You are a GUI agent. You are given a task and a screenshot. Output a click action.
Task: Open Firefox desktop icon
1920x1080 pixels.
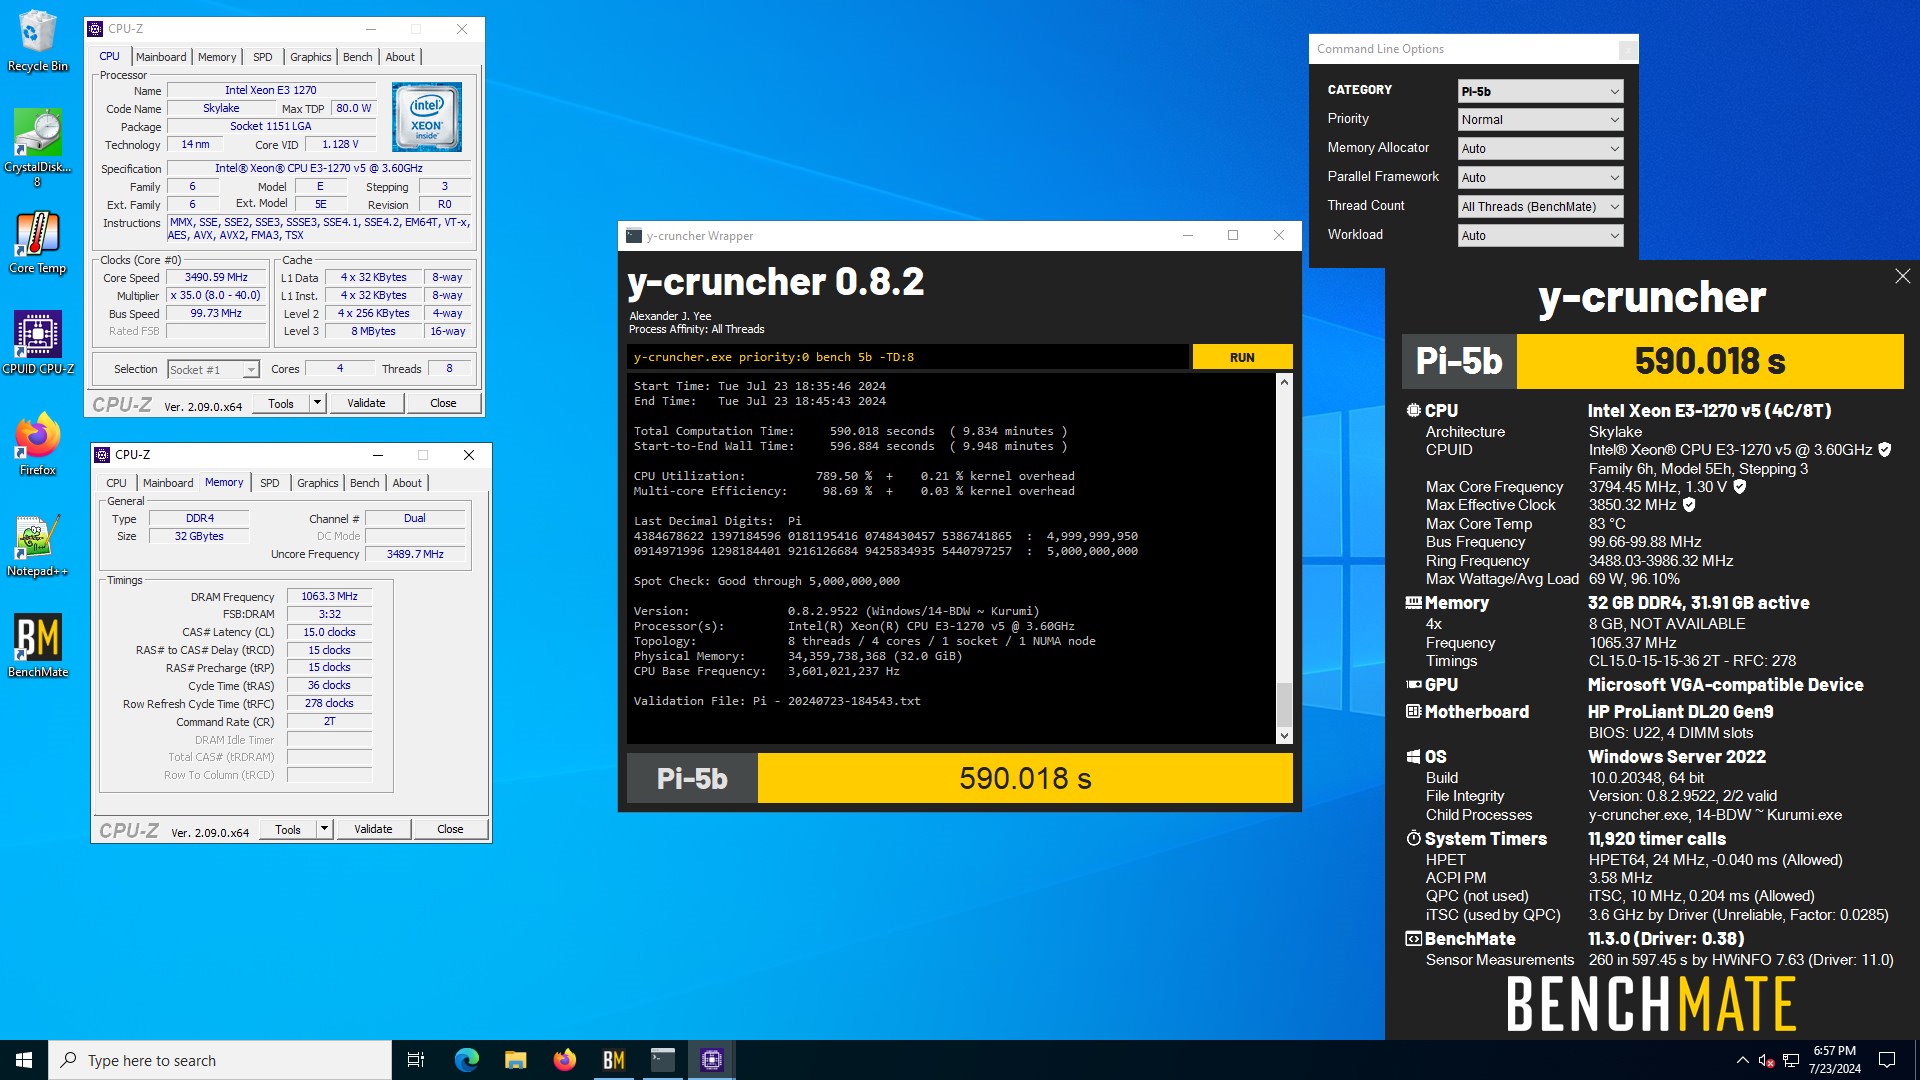[38, 443]
